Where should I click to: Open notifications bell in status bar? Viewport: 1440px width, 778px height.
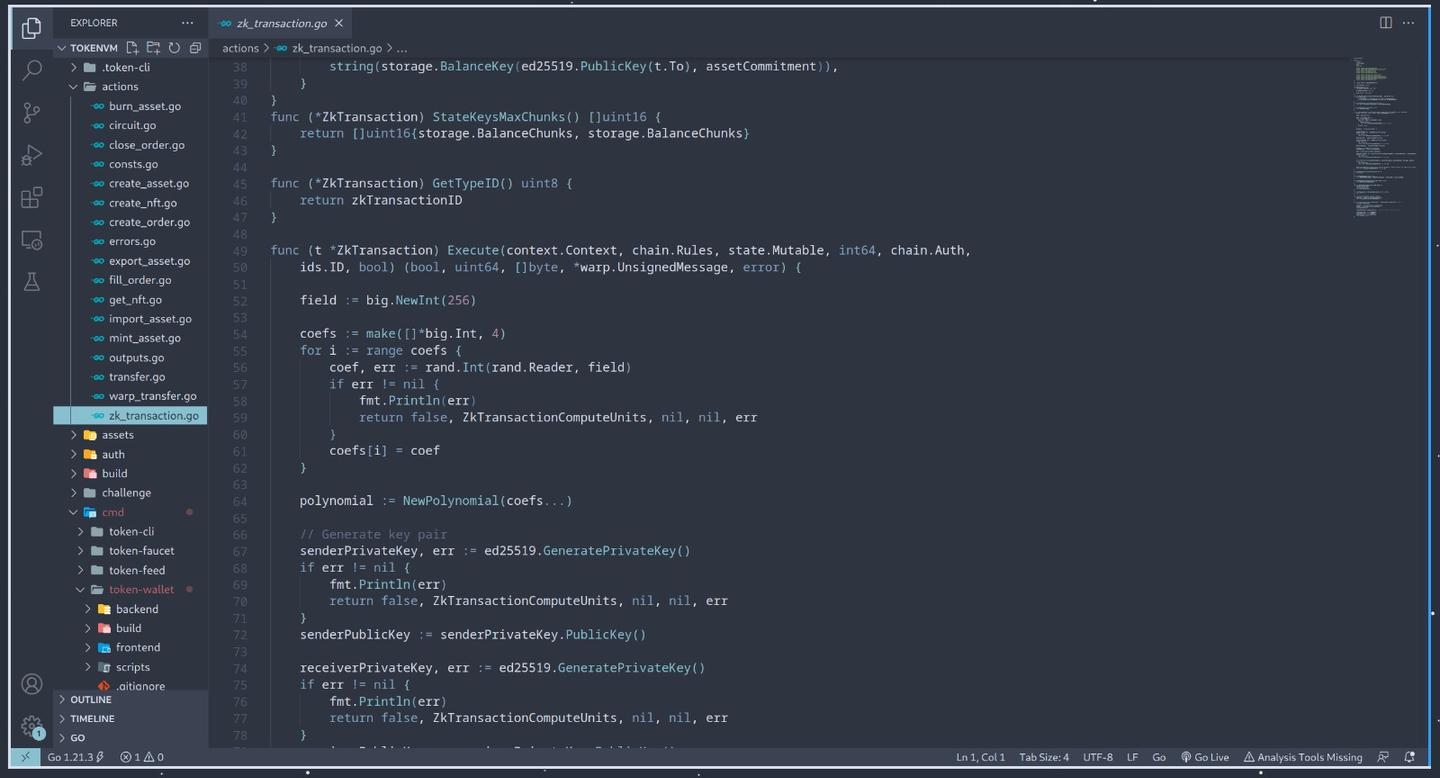[1410, 757]
